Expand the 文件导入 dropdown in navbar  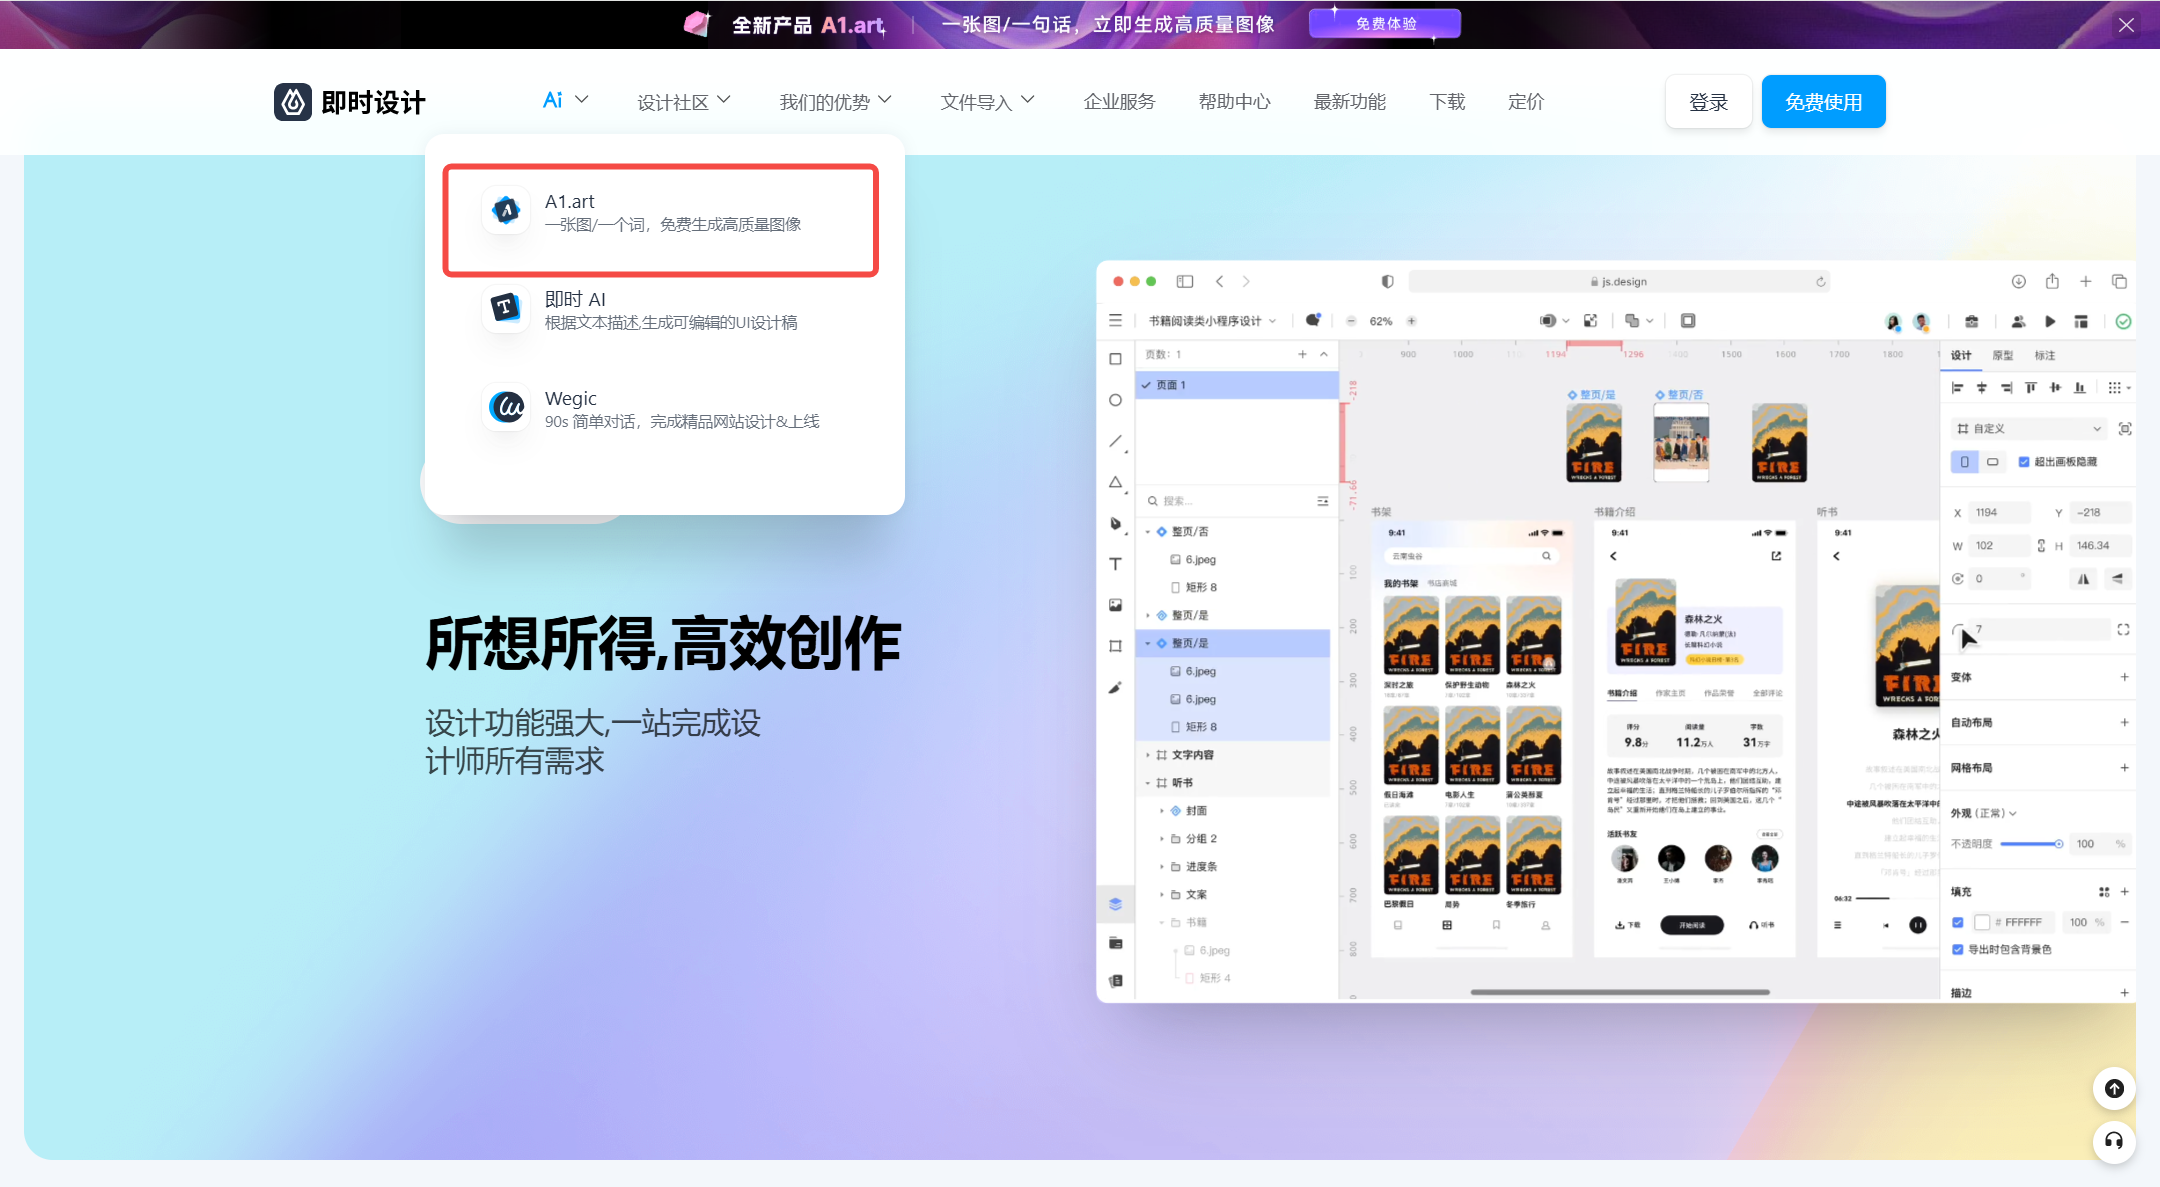coord(988,101)
